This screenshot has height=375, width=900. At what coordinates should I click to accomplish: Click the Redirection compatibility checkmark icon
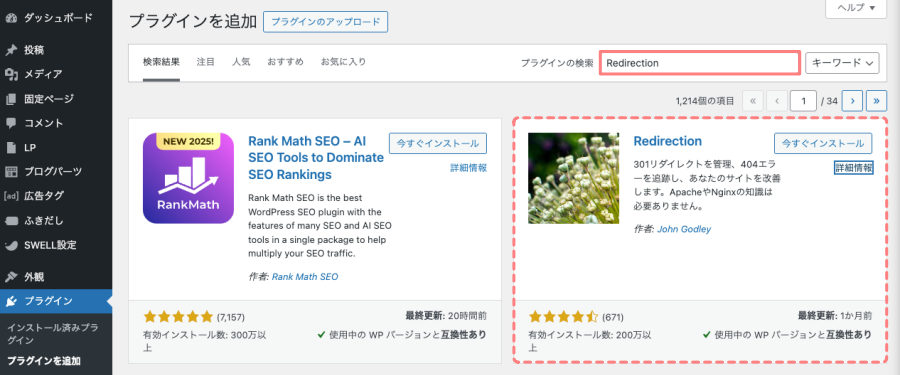coord(706,334)
